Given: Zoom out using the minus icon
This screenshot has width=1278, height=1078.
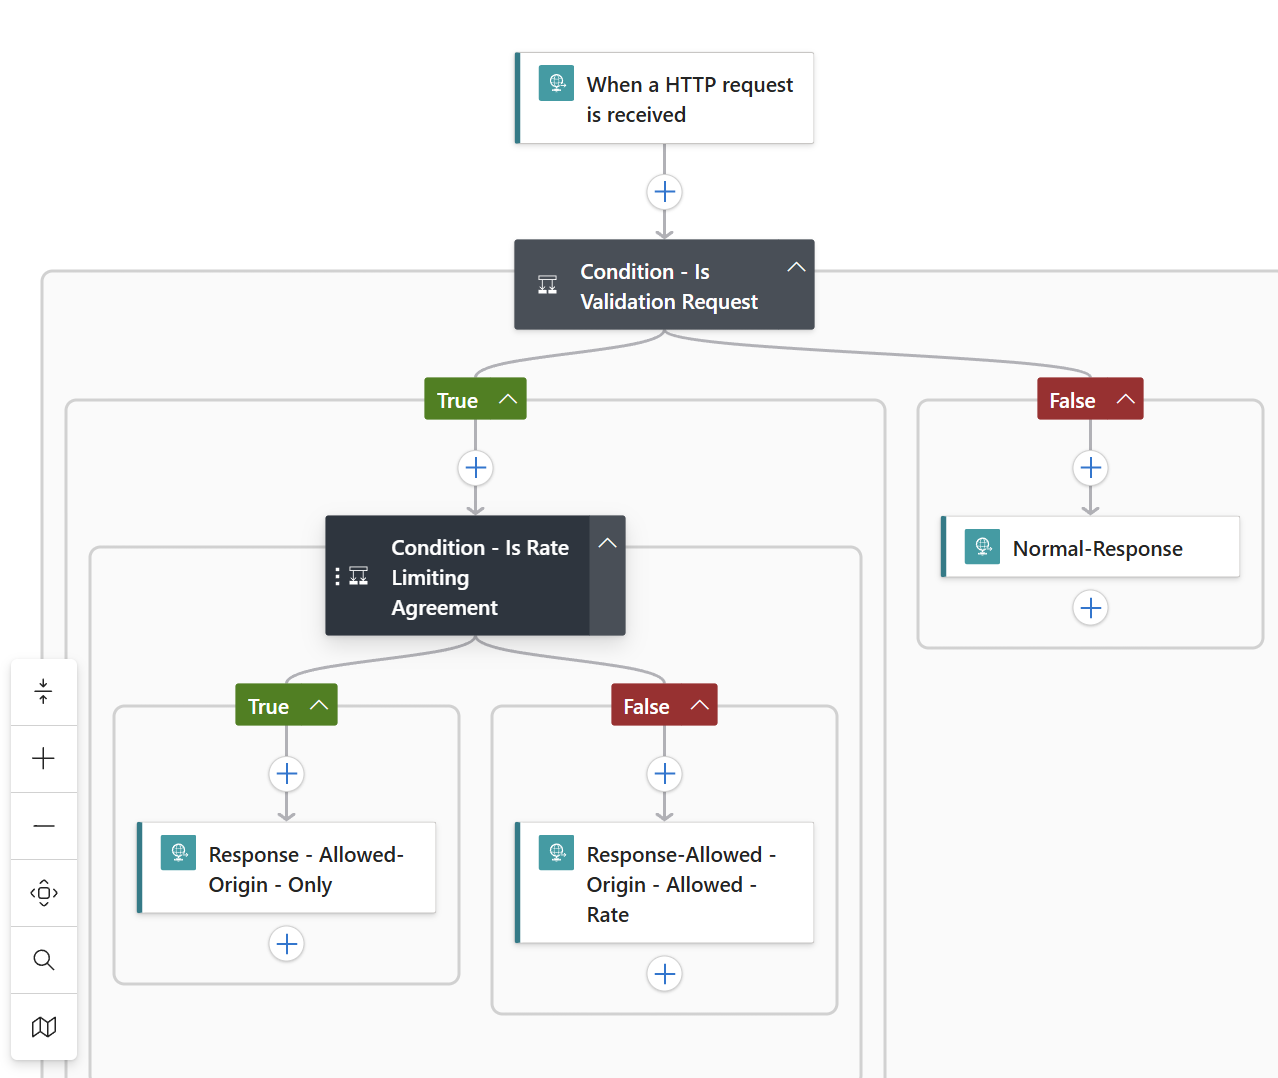Looking at the screenshot, I should (x=44, y=826).
